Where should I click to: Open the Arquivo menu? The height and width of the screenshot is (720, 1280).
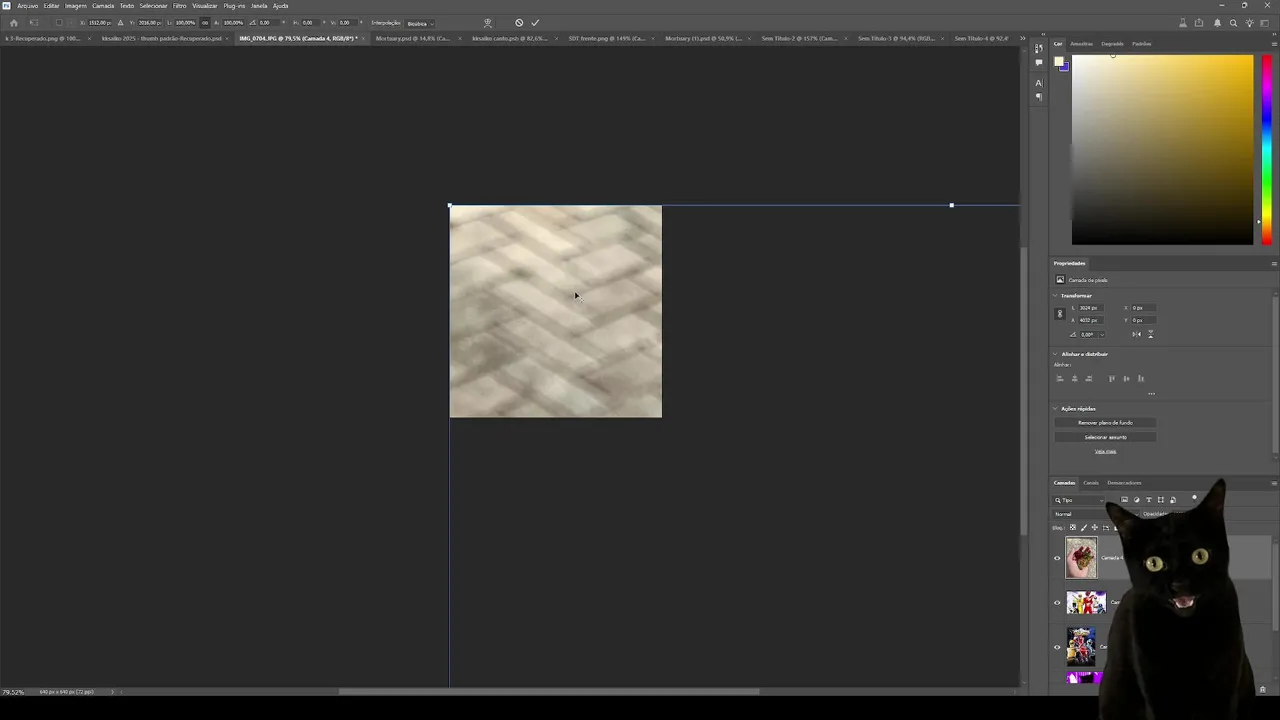click(27, 6)
